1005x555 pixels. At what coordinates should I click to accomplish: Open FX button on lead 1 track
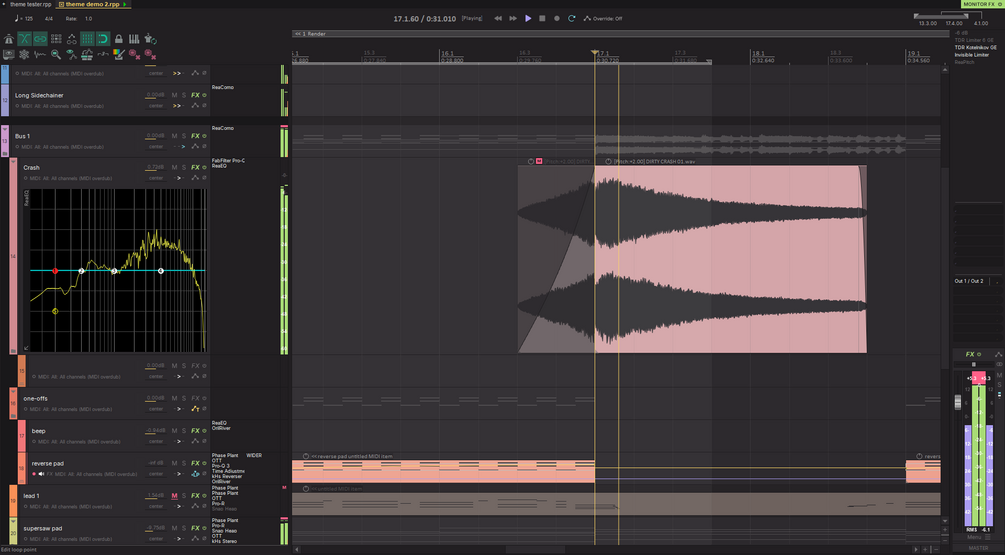coord(195,495)
